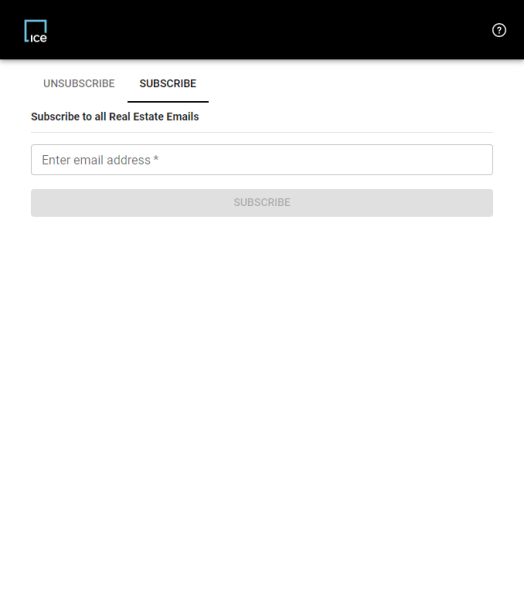Click the required email placeholder text

100,160
